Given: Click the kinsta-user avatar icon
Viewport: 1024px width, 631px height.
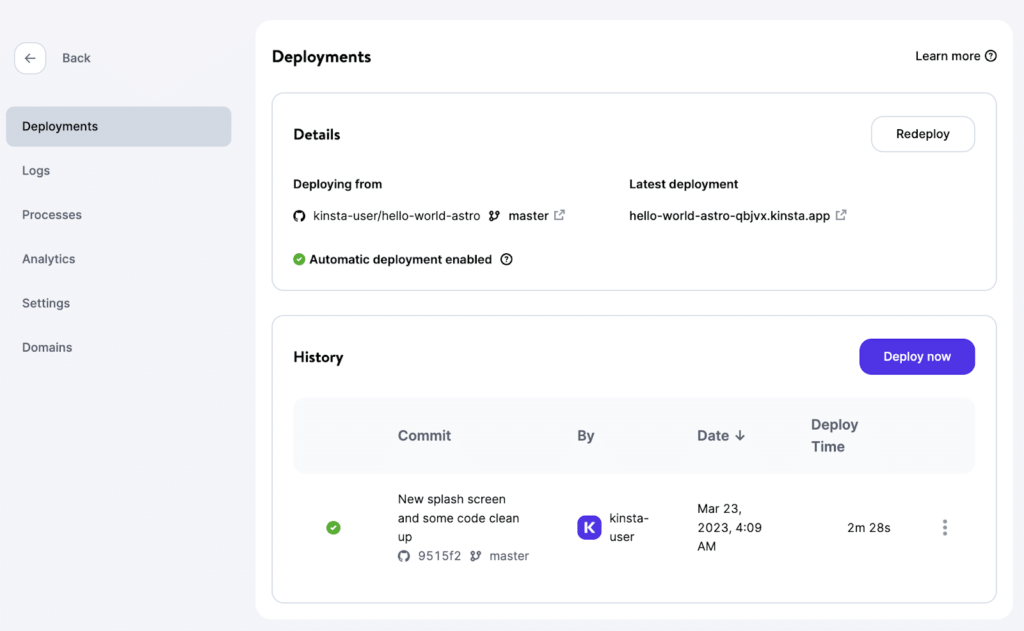Looking at the screenshot, I should 589,527.
